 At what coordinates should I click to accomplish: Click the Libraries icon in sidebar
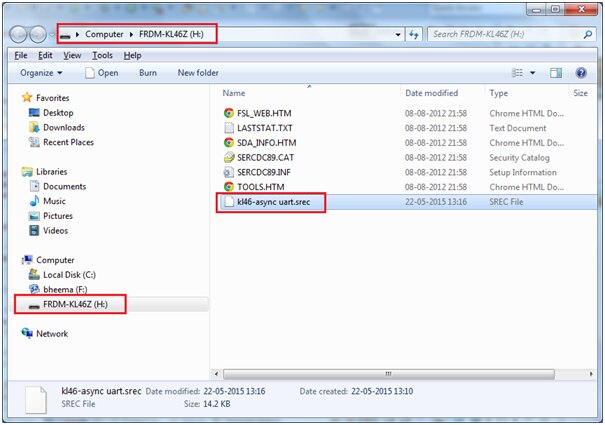click(x=27, y=171)
